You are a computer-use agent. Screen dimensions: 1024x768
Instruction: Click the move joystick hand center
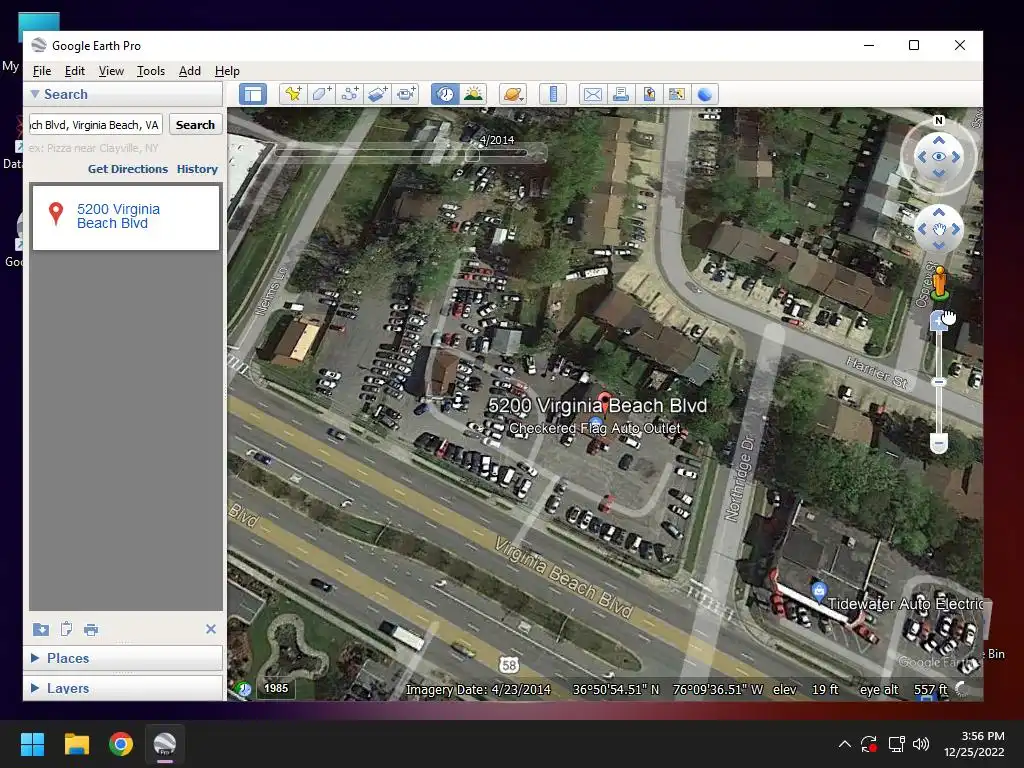(938, 229)
